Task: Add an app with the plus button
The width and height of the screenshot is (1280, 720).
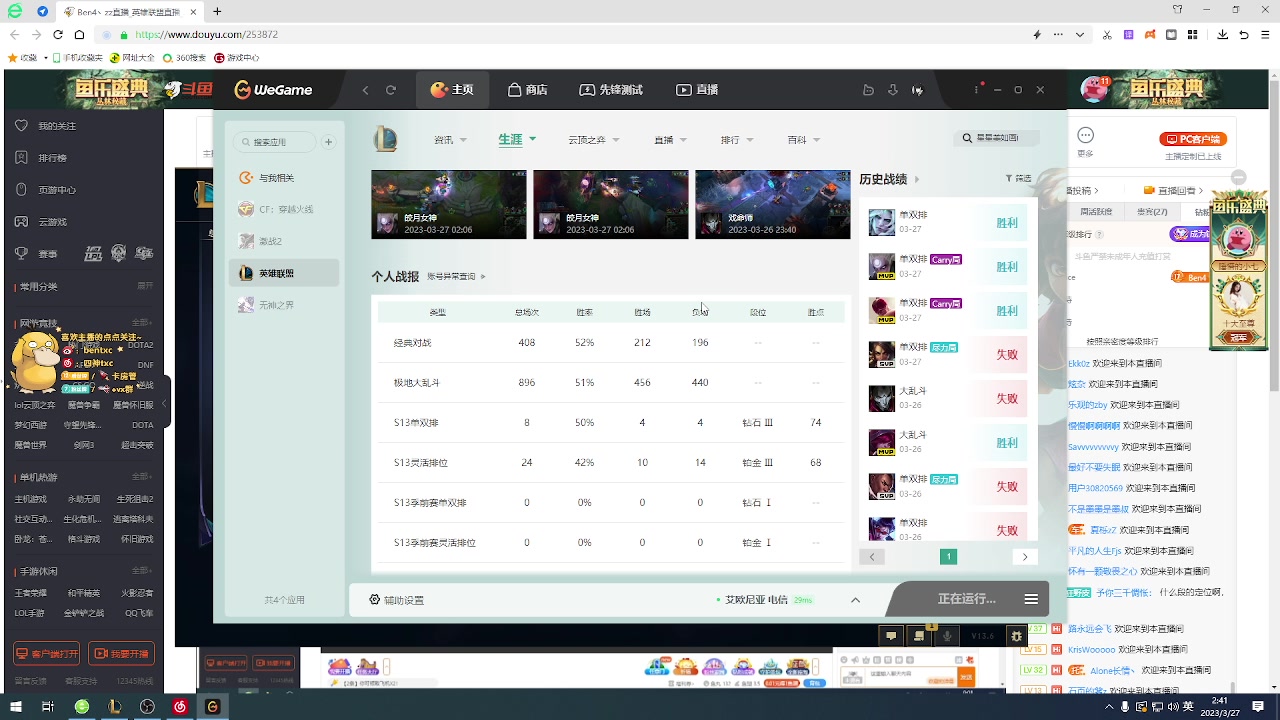Action: click(328, 142)
